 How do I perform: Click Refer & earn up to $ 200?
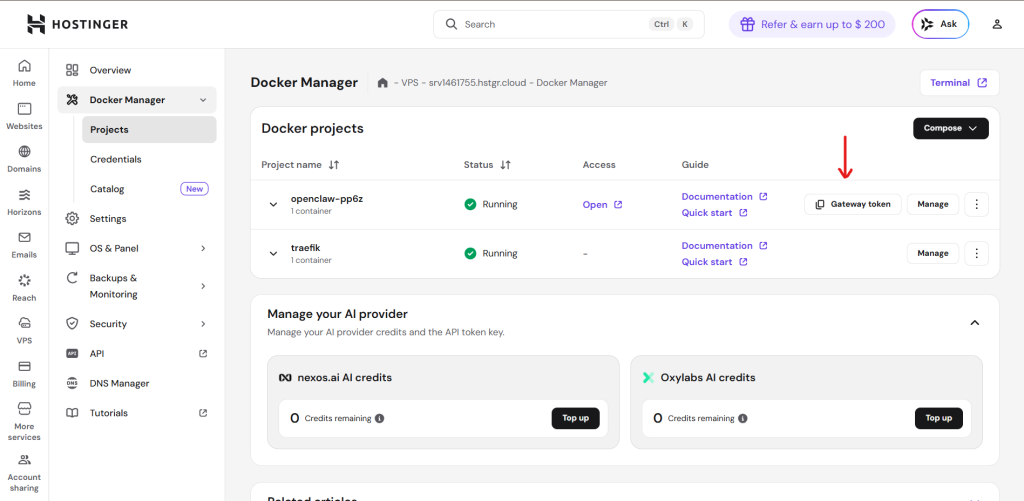(812, 24)
